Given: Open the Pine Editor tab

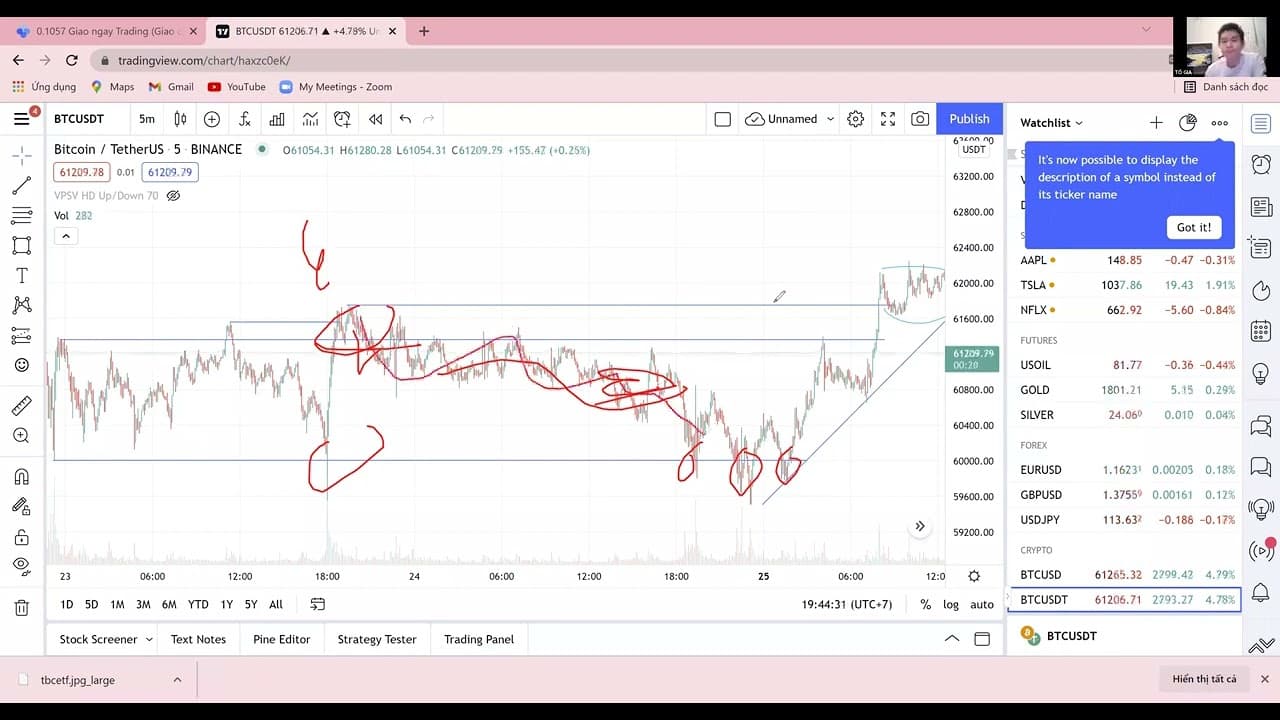Looking at the screenshot, I should click(x=281, y=639).
